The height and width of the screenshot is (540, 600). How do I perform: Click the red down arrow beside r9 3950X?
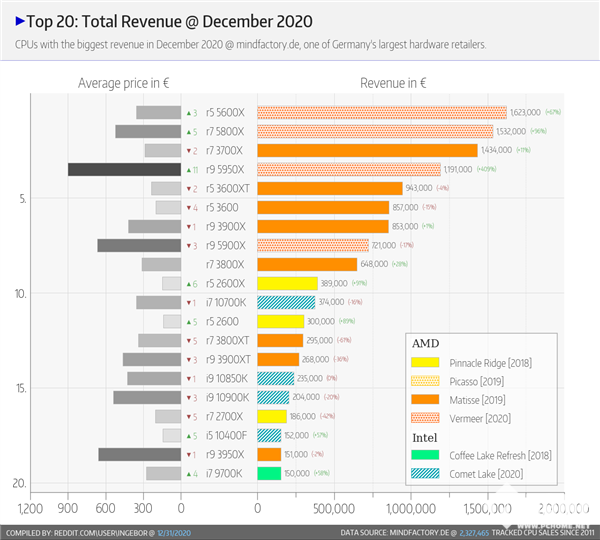pos(188,454)
